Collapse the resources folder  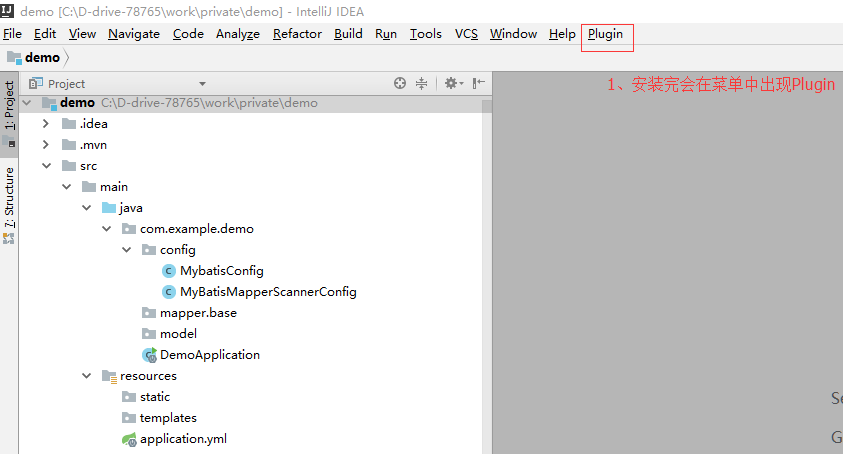tap(87, 375)
